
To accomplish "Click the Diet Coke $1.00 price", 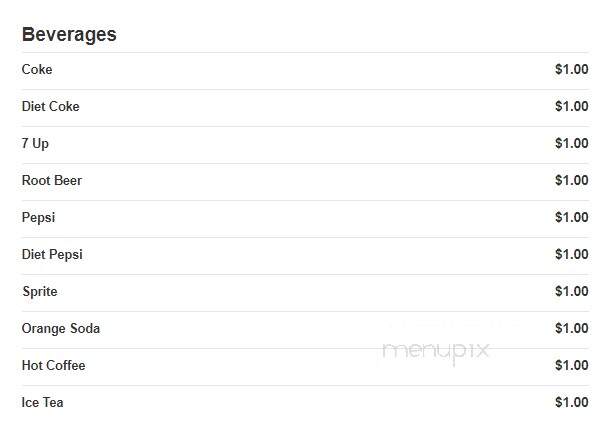I will click(x=571, y=106).
